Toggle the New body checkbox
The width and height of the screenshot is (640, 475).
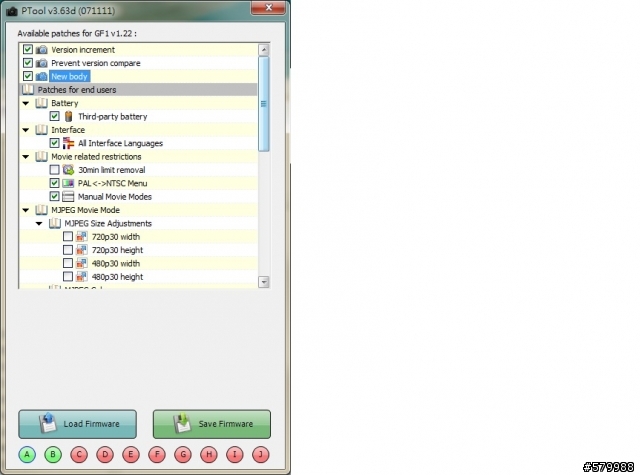tap(28, 76)
